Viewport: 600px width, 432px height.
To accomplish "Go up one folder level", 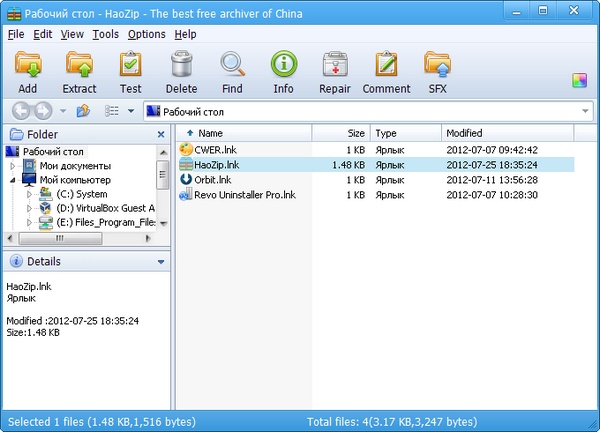I will [83, 111].
